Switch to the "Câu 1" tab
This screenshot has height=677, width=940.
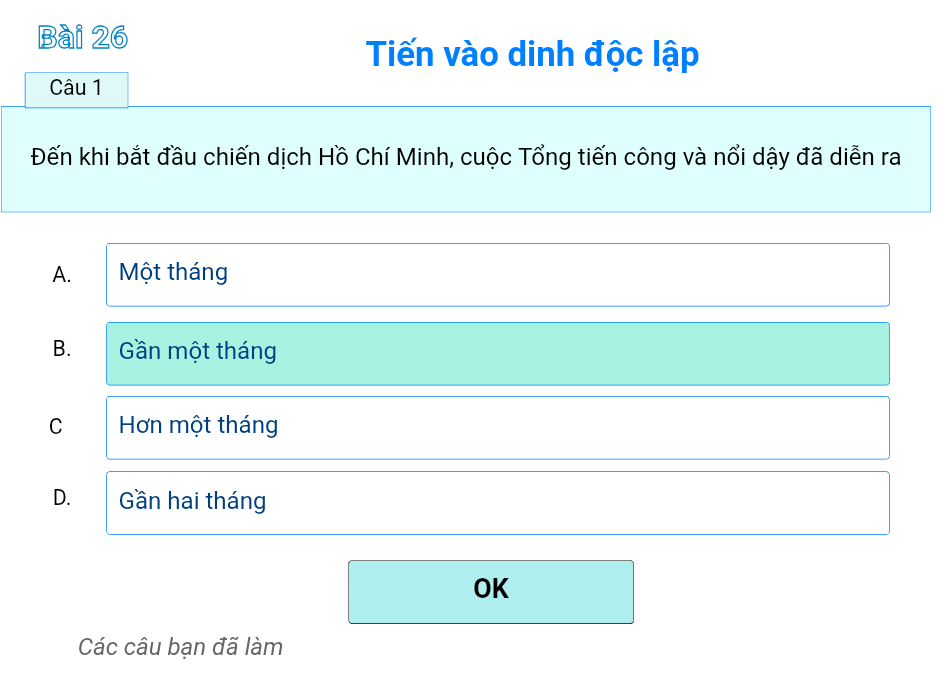76,89
